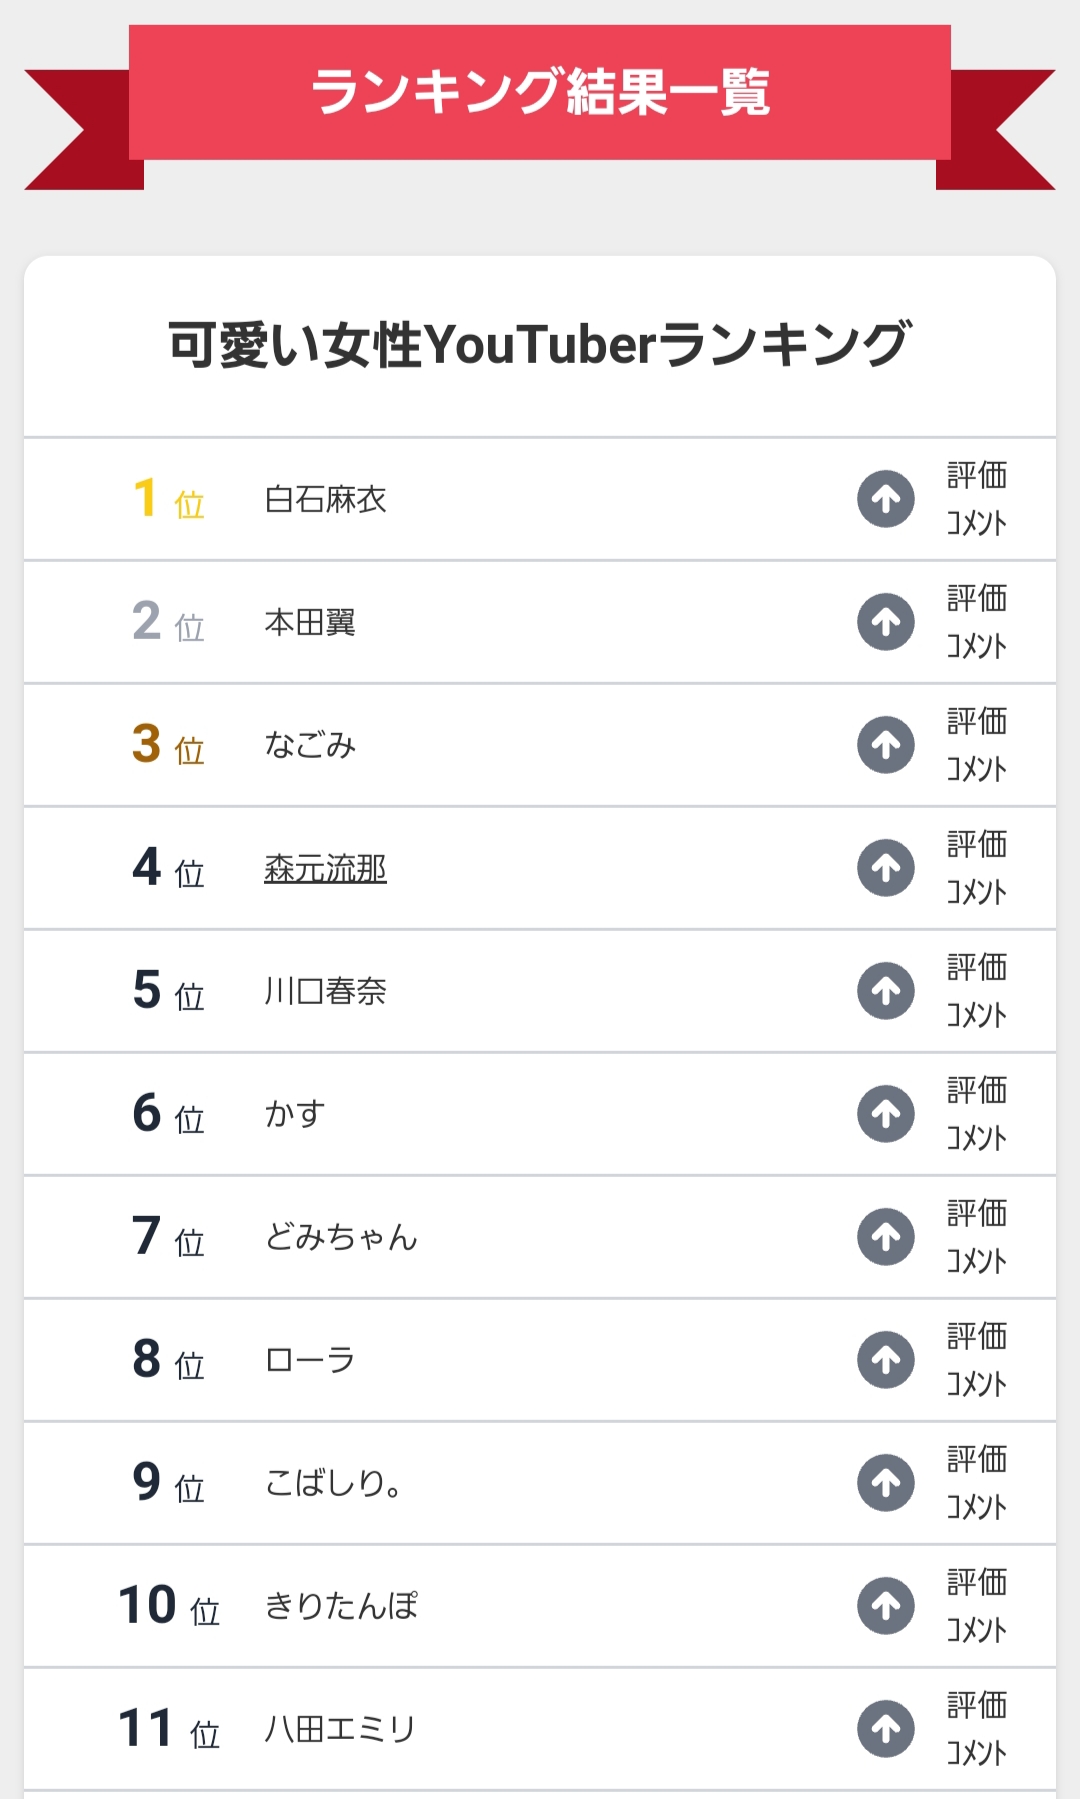Open 評価コメント in the なごみ row
1080x1799 pixels.
point(976,745)
